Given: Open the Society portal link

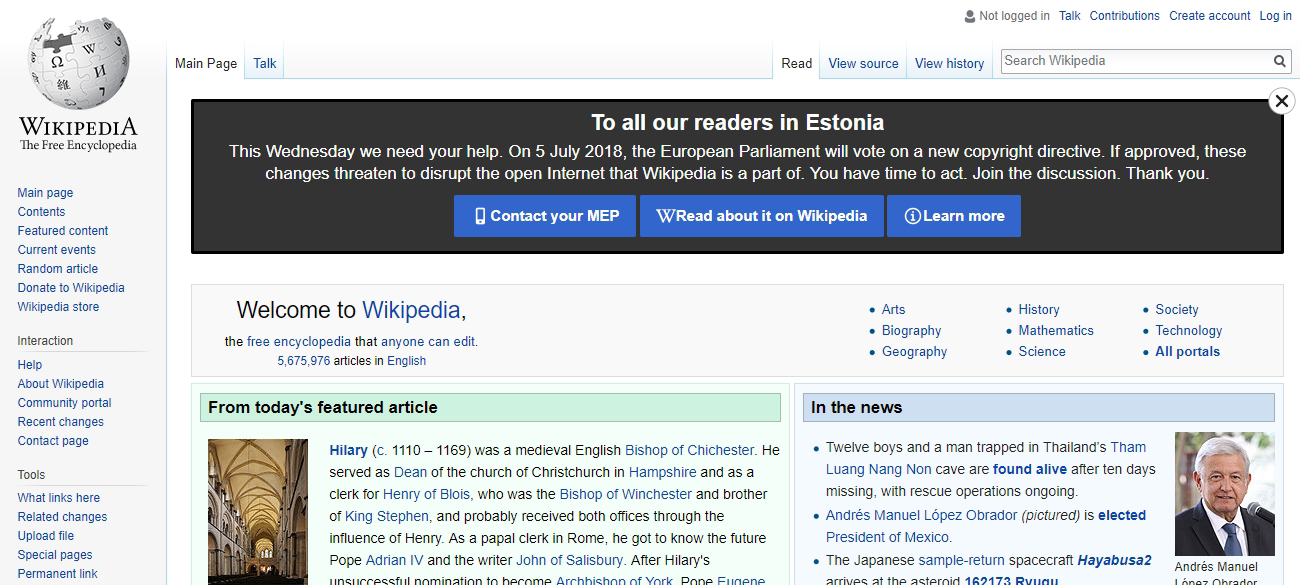Looking at the screenshot, I should pyautogui.click(x=1177, y=310).
